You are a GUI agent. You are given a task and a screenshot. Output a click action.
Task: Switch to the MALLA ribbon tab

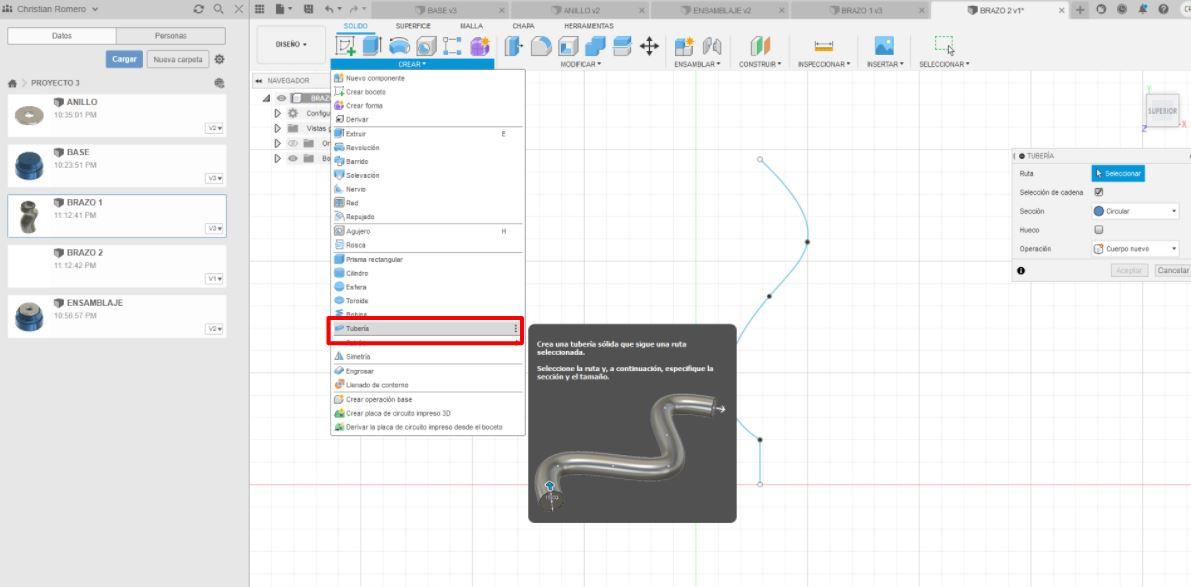click(471, 26)
